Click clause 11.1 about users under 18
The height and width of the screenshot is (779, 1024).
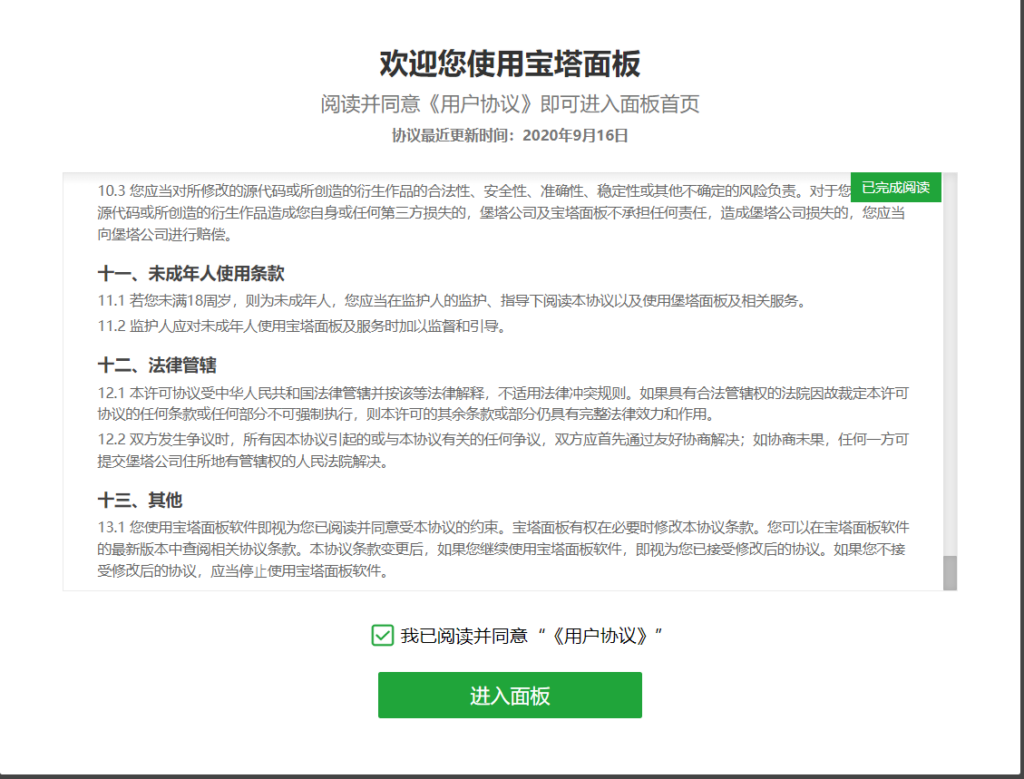(450, 301)
